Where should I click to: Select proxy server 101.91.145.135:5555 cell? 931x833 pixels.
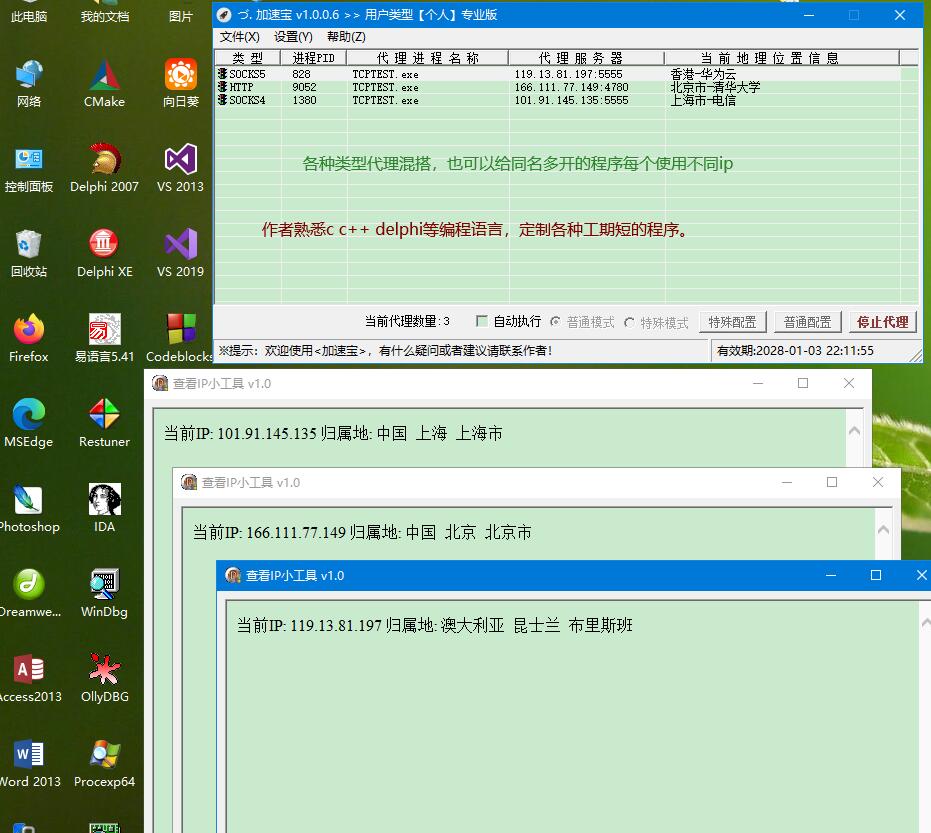(x=571, y=100)
